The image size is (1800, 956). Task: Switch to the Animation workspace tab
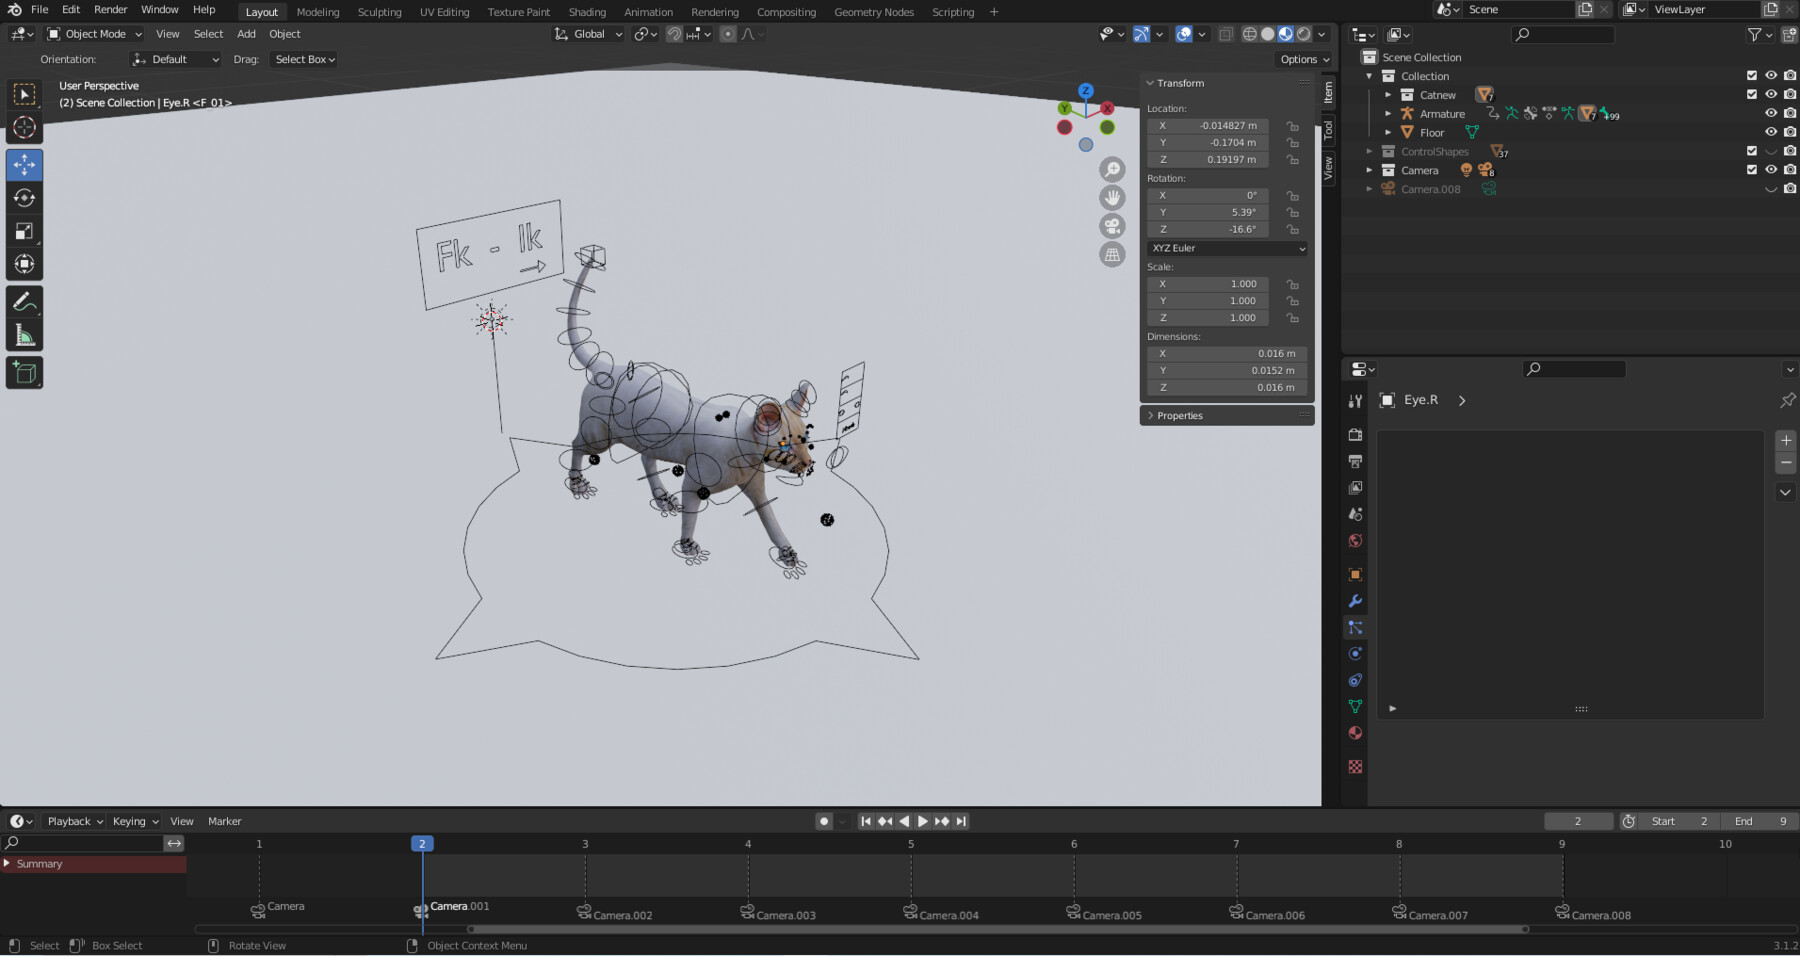pos(648,12)
